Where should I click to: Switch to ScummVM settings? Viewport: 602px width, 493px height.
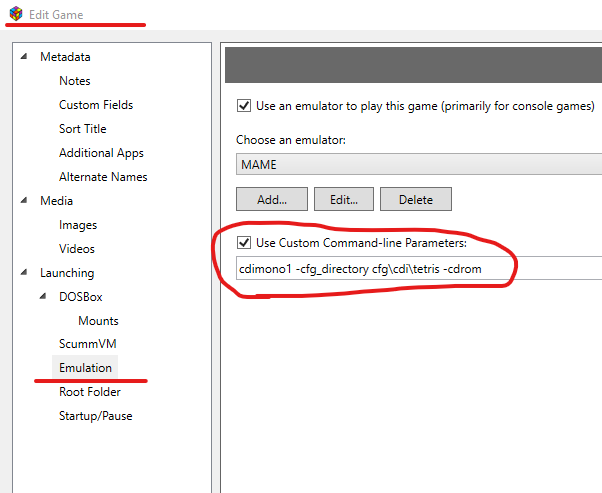88,344
